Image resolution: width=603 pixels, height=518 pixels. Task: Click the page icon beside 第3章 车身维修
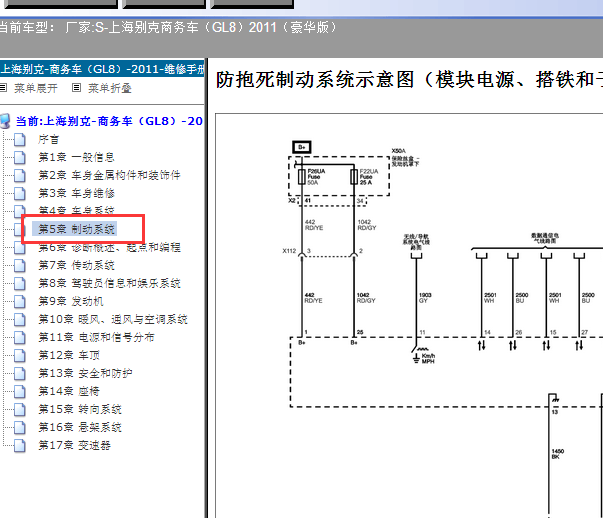20,194
